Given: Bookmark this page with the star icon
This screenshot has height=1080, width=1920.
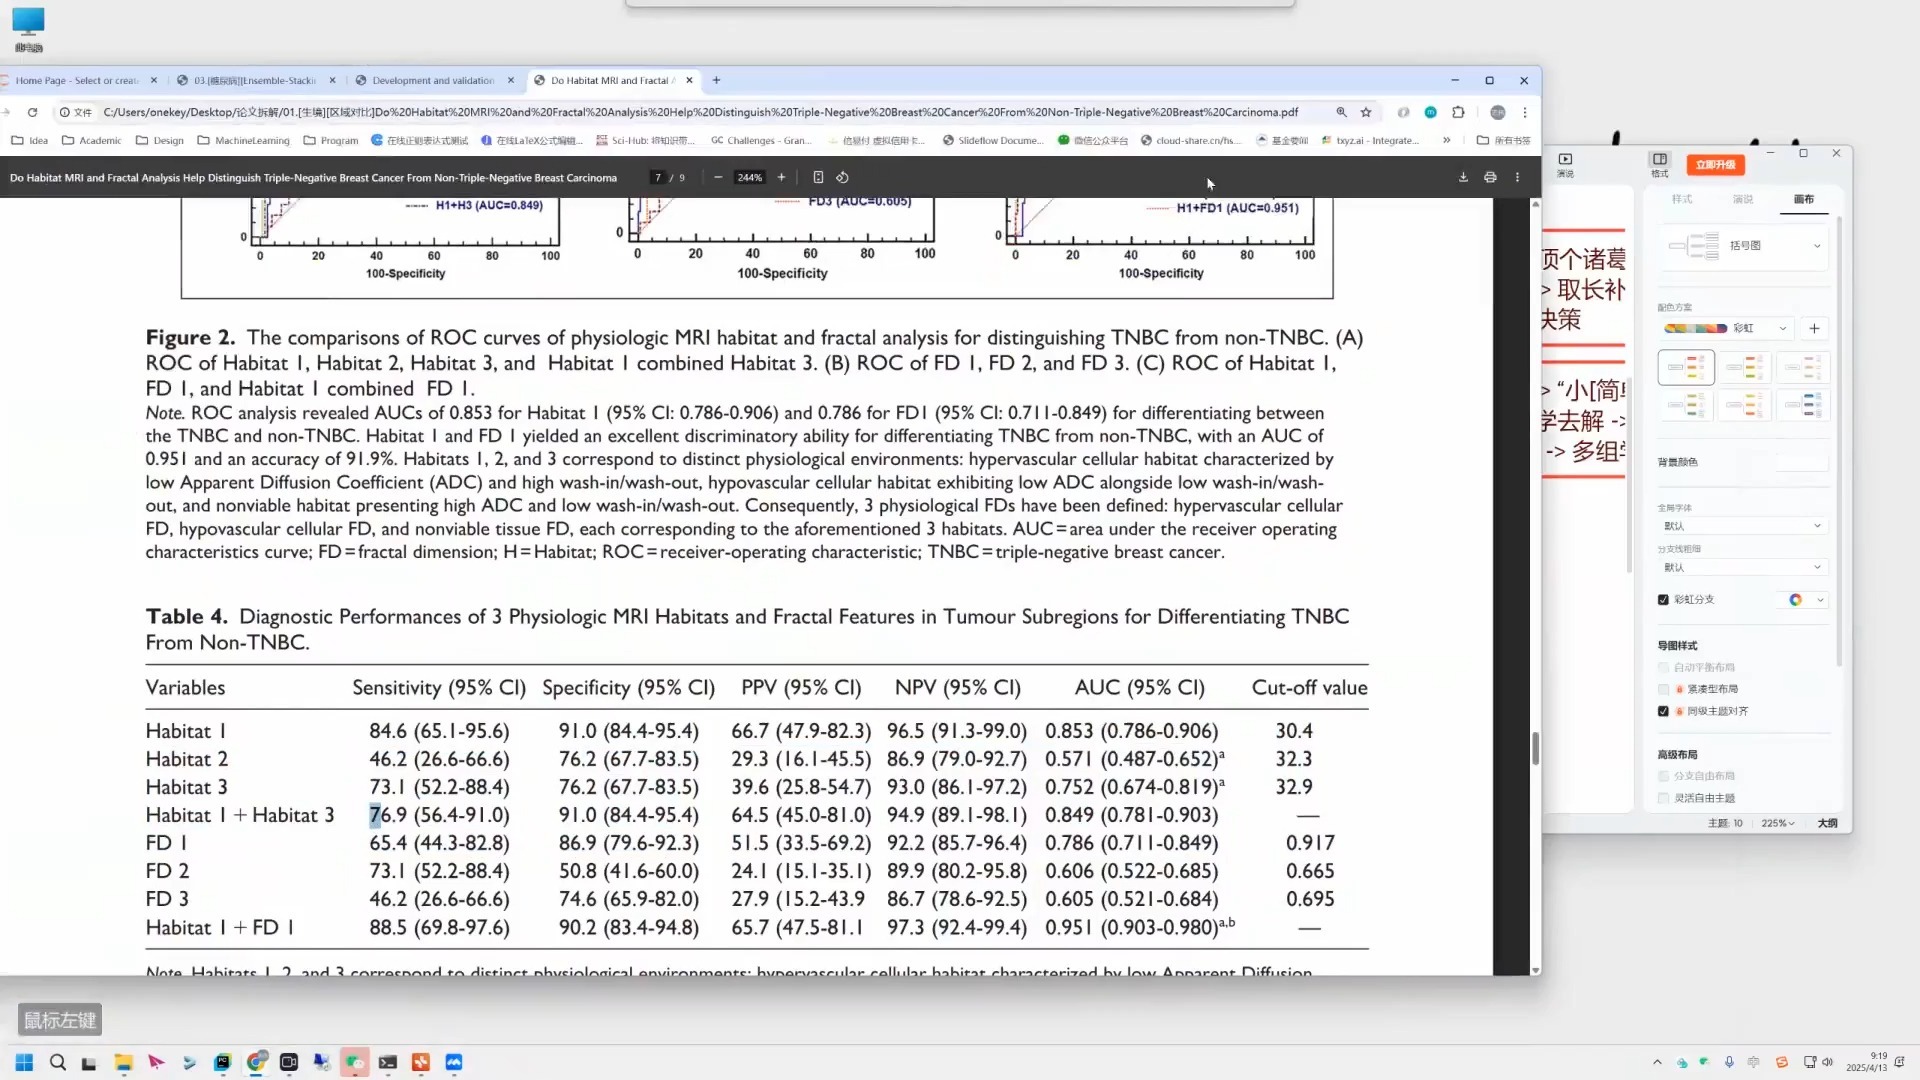Looking at the screenshot, I should point(1366,112).
